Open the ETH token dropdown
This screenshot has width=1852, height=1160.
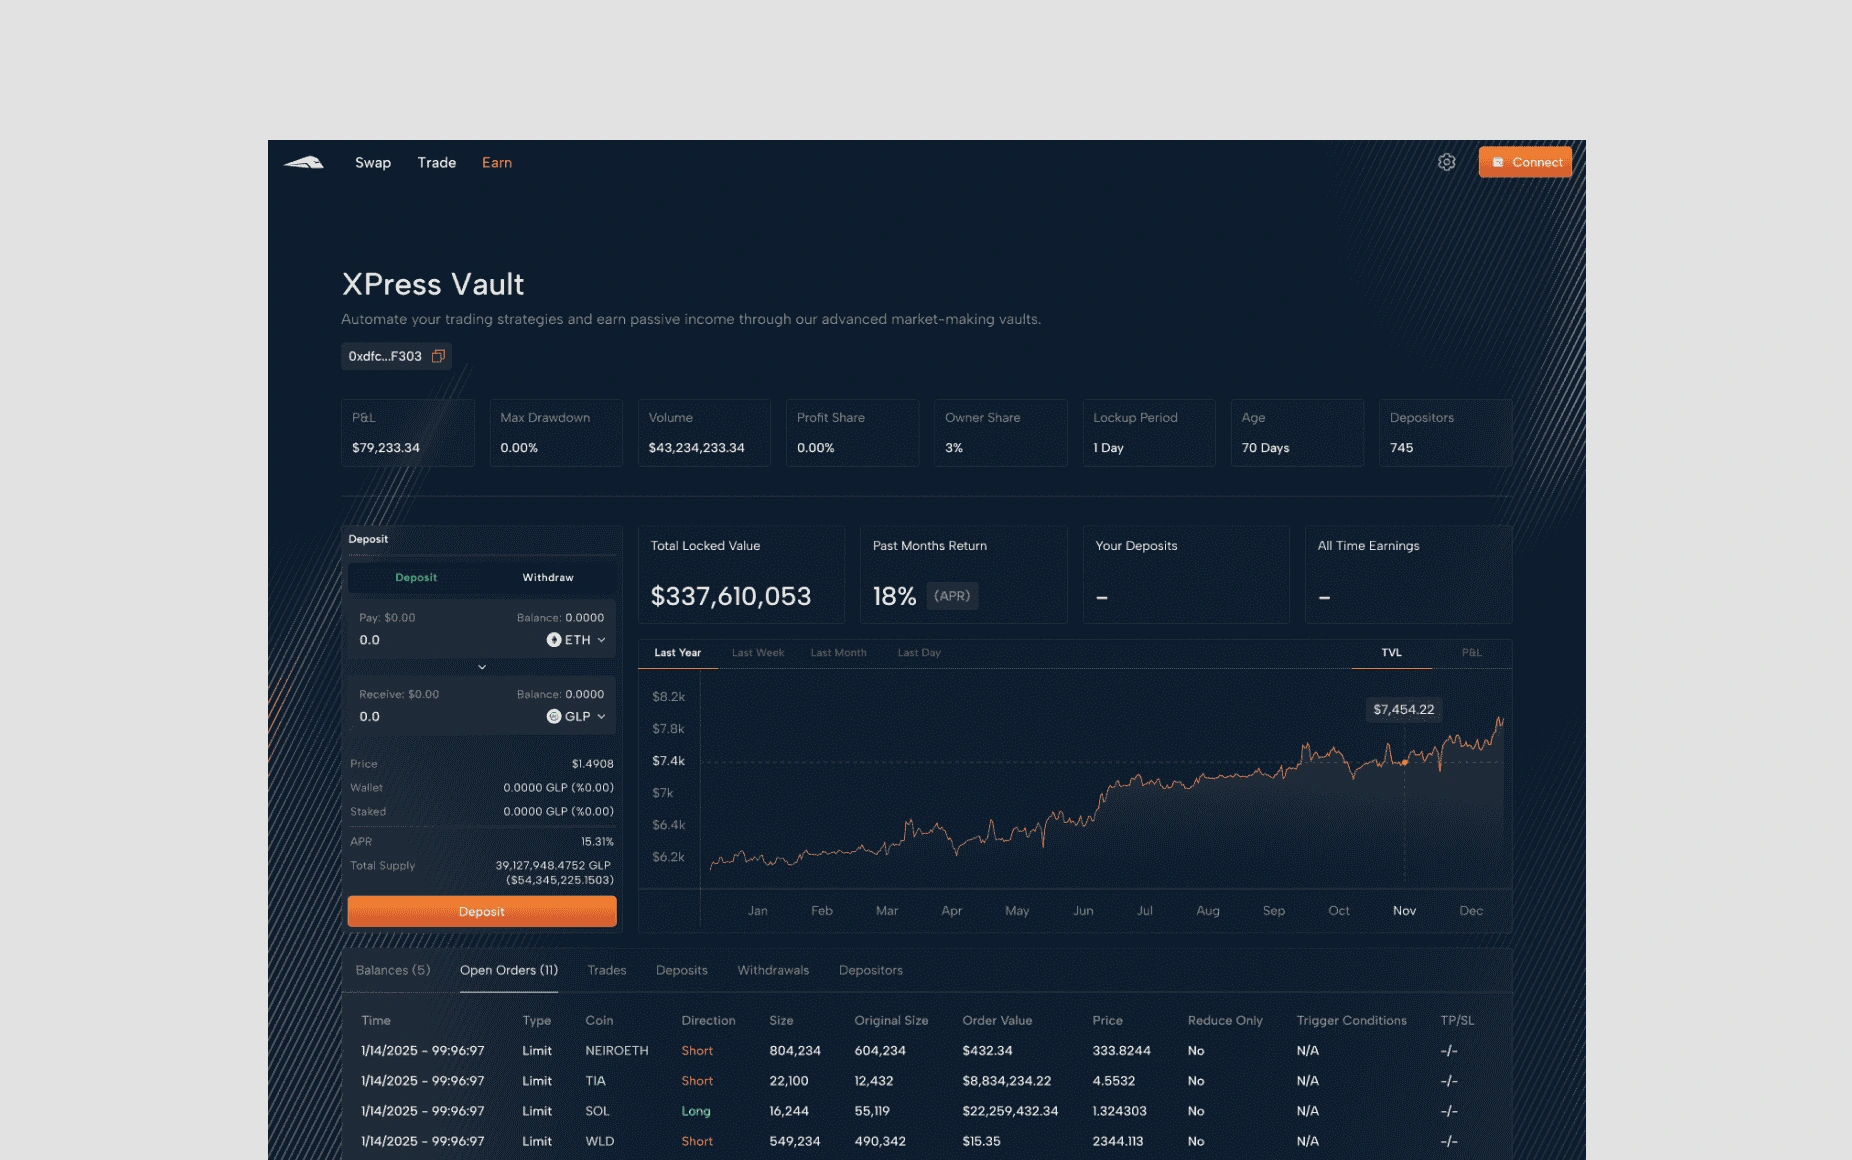(576, 640)
